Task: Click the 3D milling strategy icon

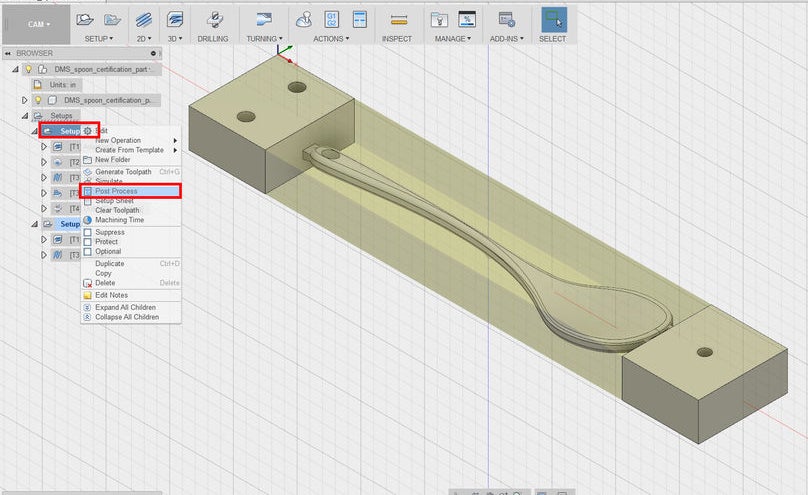Action: pyautogui.click(x=175, y=20)
